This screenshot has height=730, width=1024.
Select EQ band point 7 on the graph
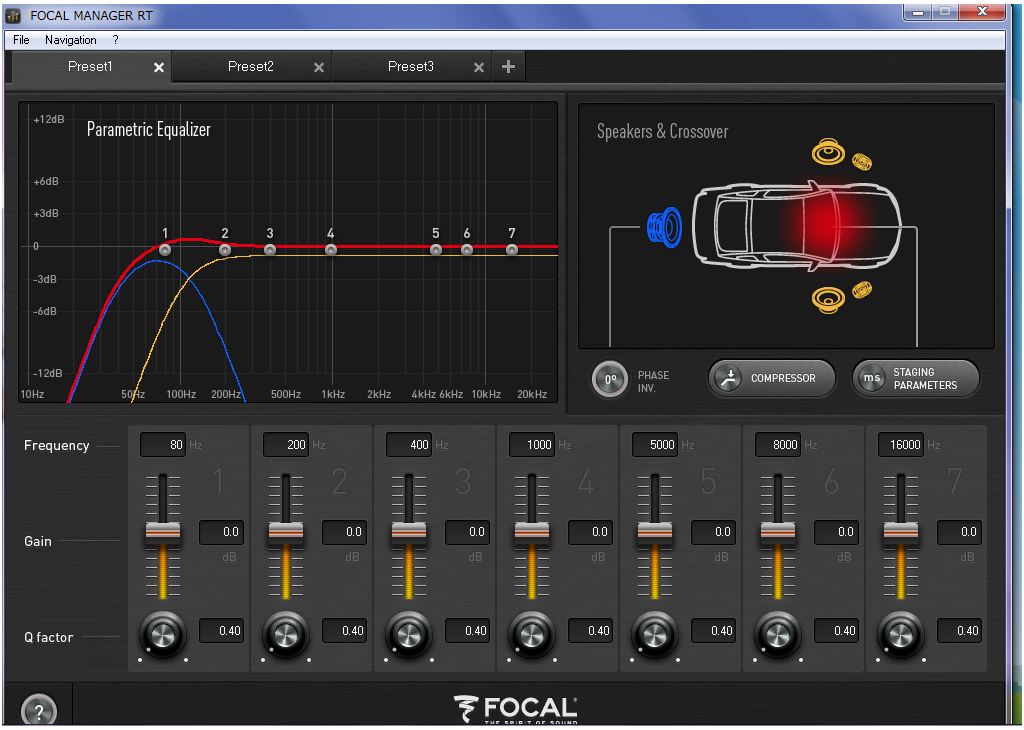[512, 250]
